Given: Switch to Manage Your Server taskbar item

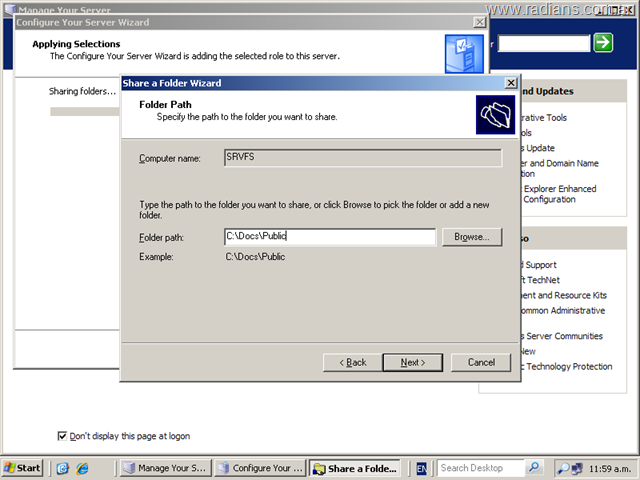Looking at the screenshot, I should 165,468.
